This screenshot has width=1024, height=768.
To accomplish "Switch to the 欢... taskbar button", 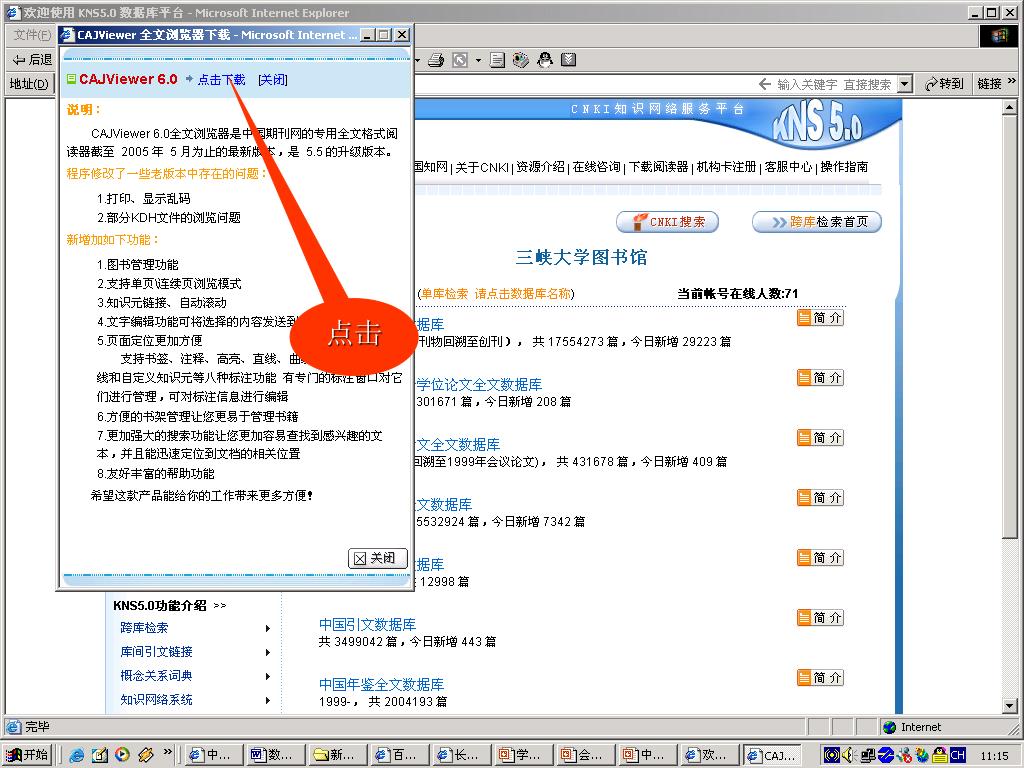I will click(x=709, y=756).
